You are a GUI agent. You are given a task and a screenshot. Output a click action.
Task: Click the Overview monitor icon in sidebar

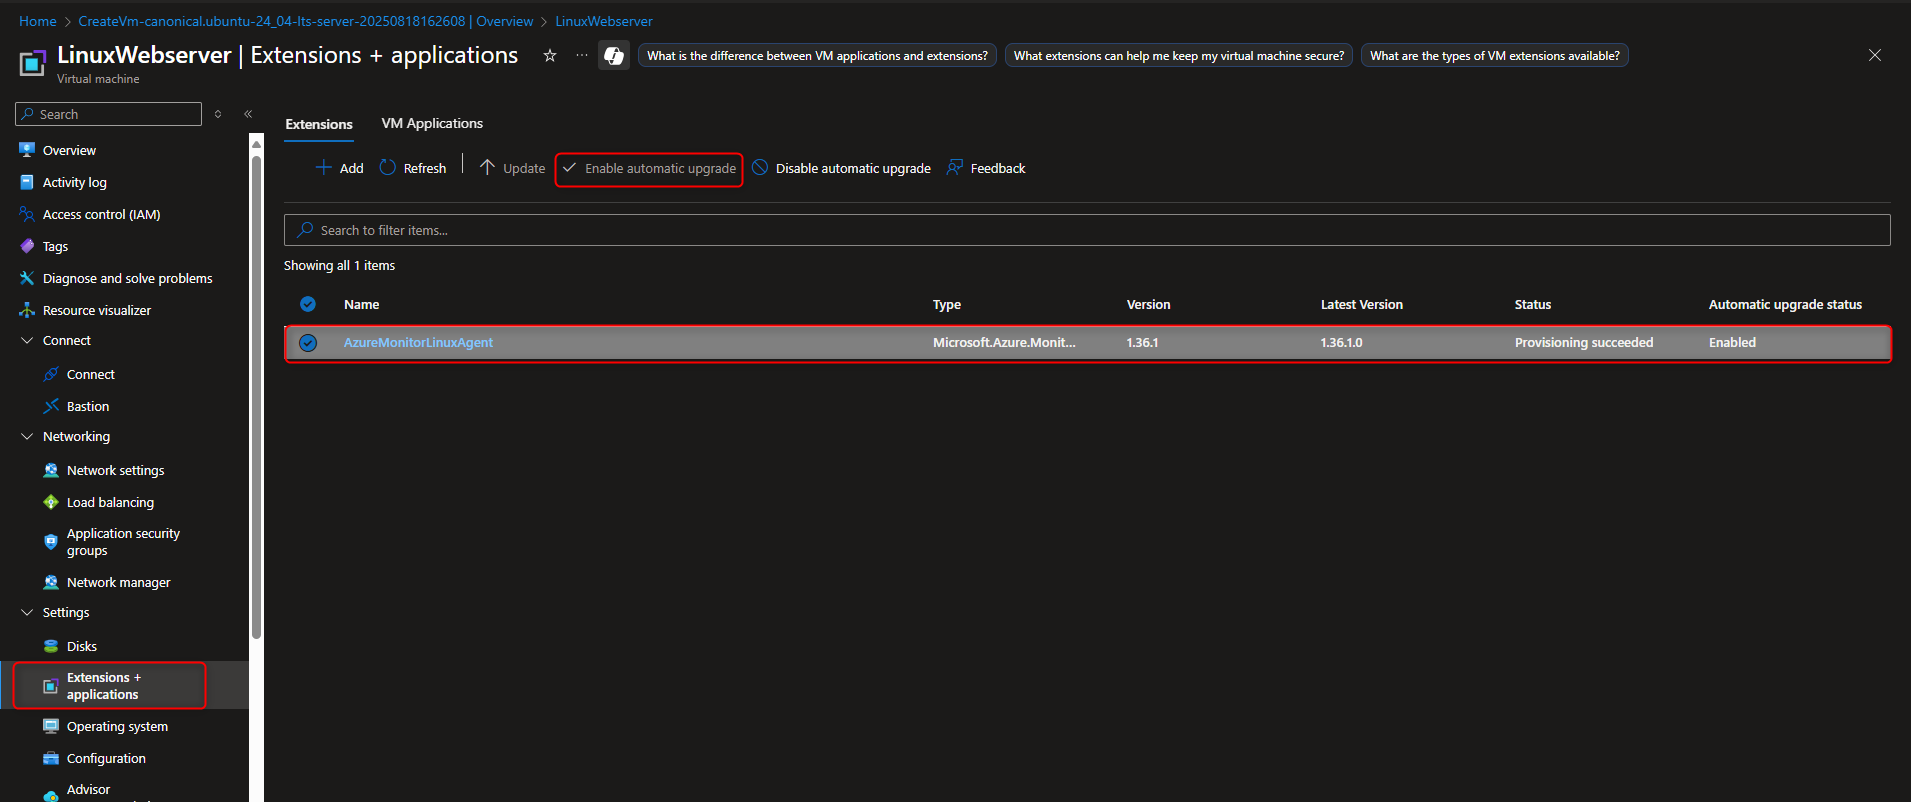click(x=27, y=150)
